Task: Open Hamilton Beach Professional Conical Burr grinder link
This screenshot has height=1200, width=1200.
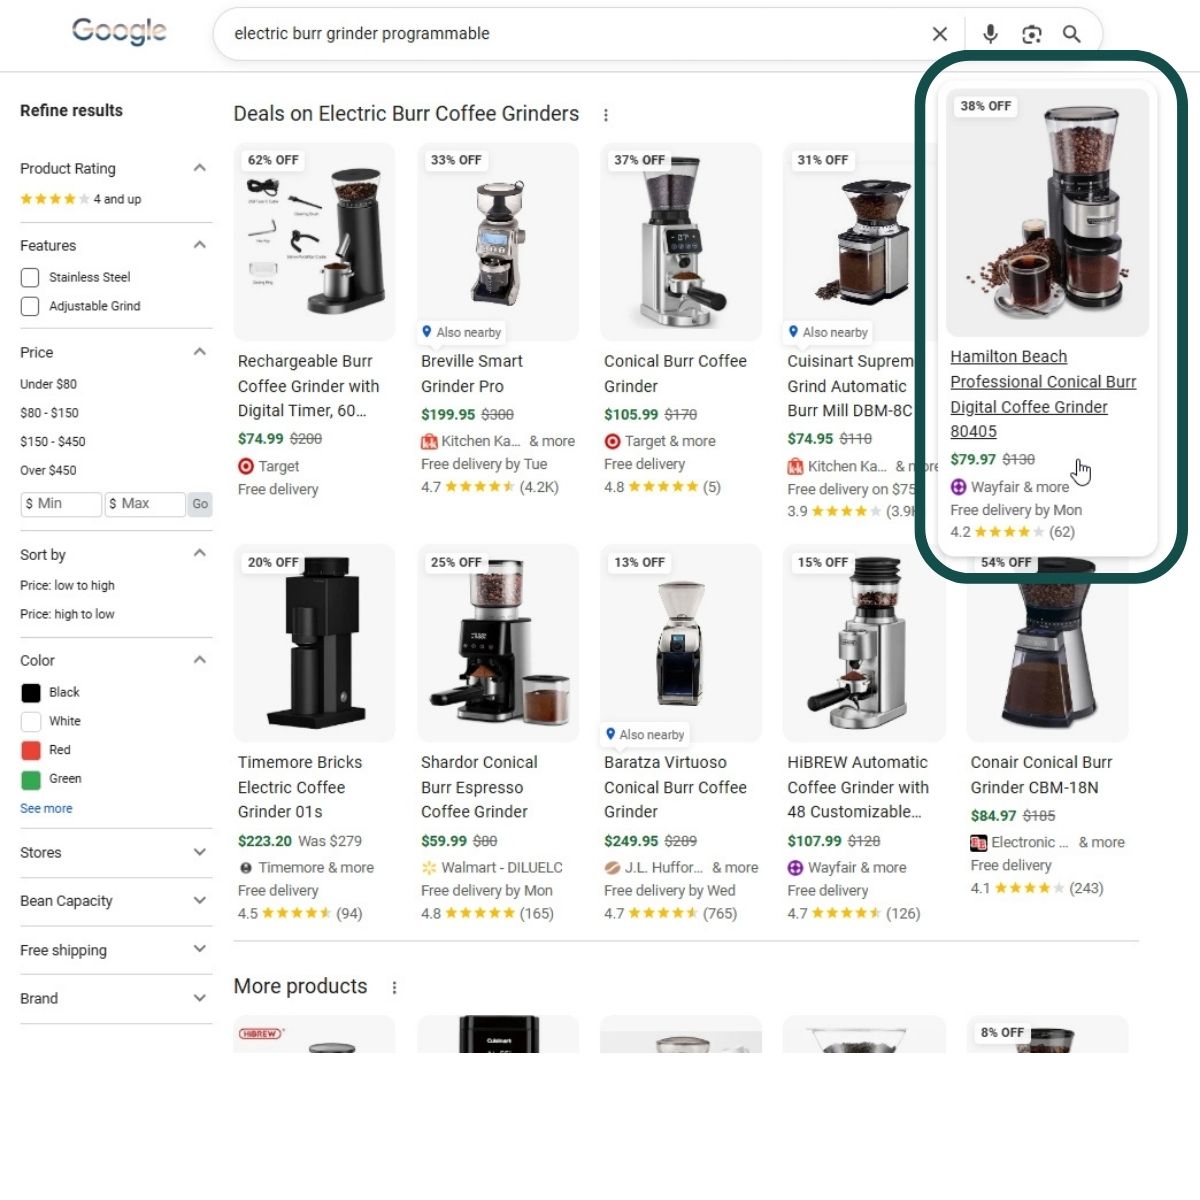Action: pos(1043,394)
